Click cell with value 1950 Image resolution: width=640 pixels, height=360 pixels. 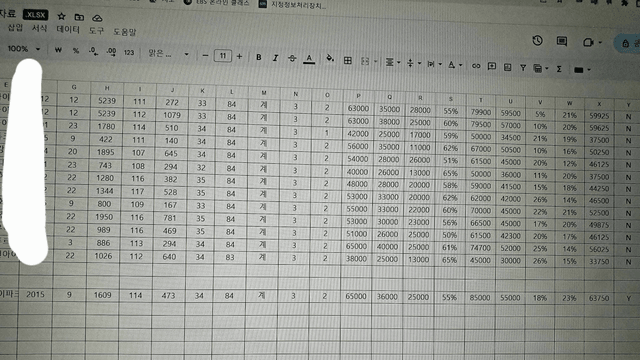coord(104,217)
